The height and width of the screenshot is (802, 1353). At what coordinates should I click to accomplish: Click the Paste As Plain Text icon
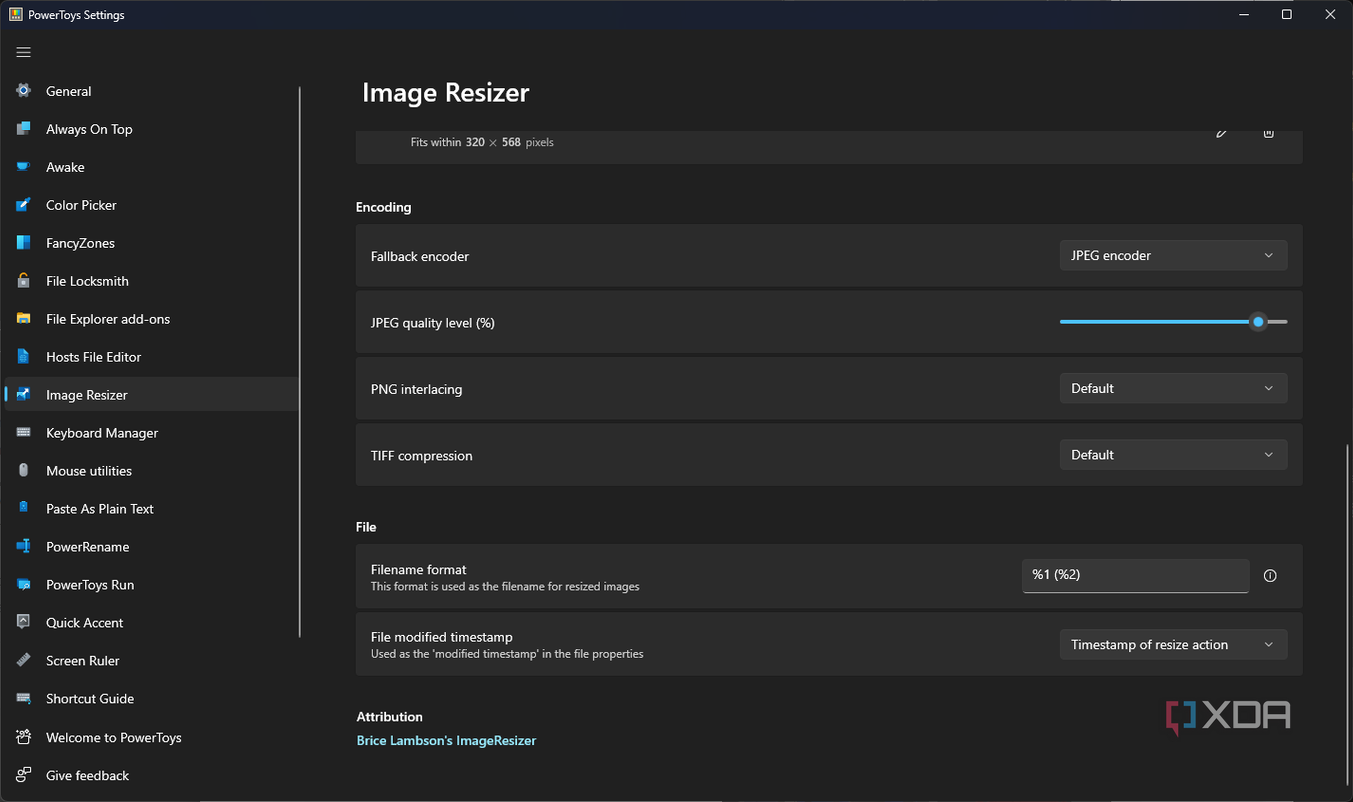(24, 509)
